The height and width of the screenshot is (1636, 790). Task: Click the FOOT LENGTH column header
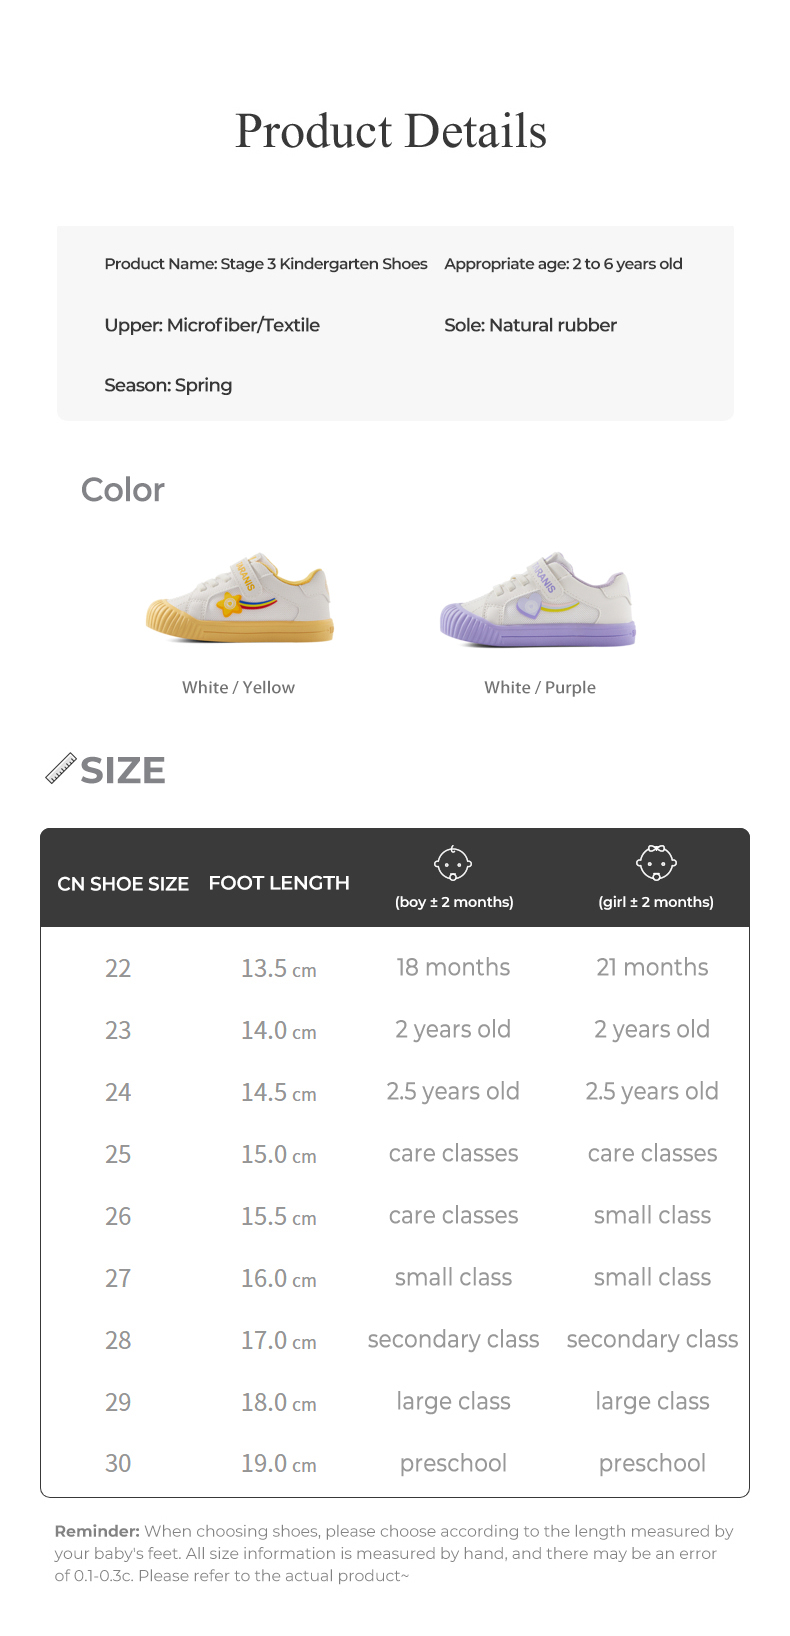pos(279,883)
